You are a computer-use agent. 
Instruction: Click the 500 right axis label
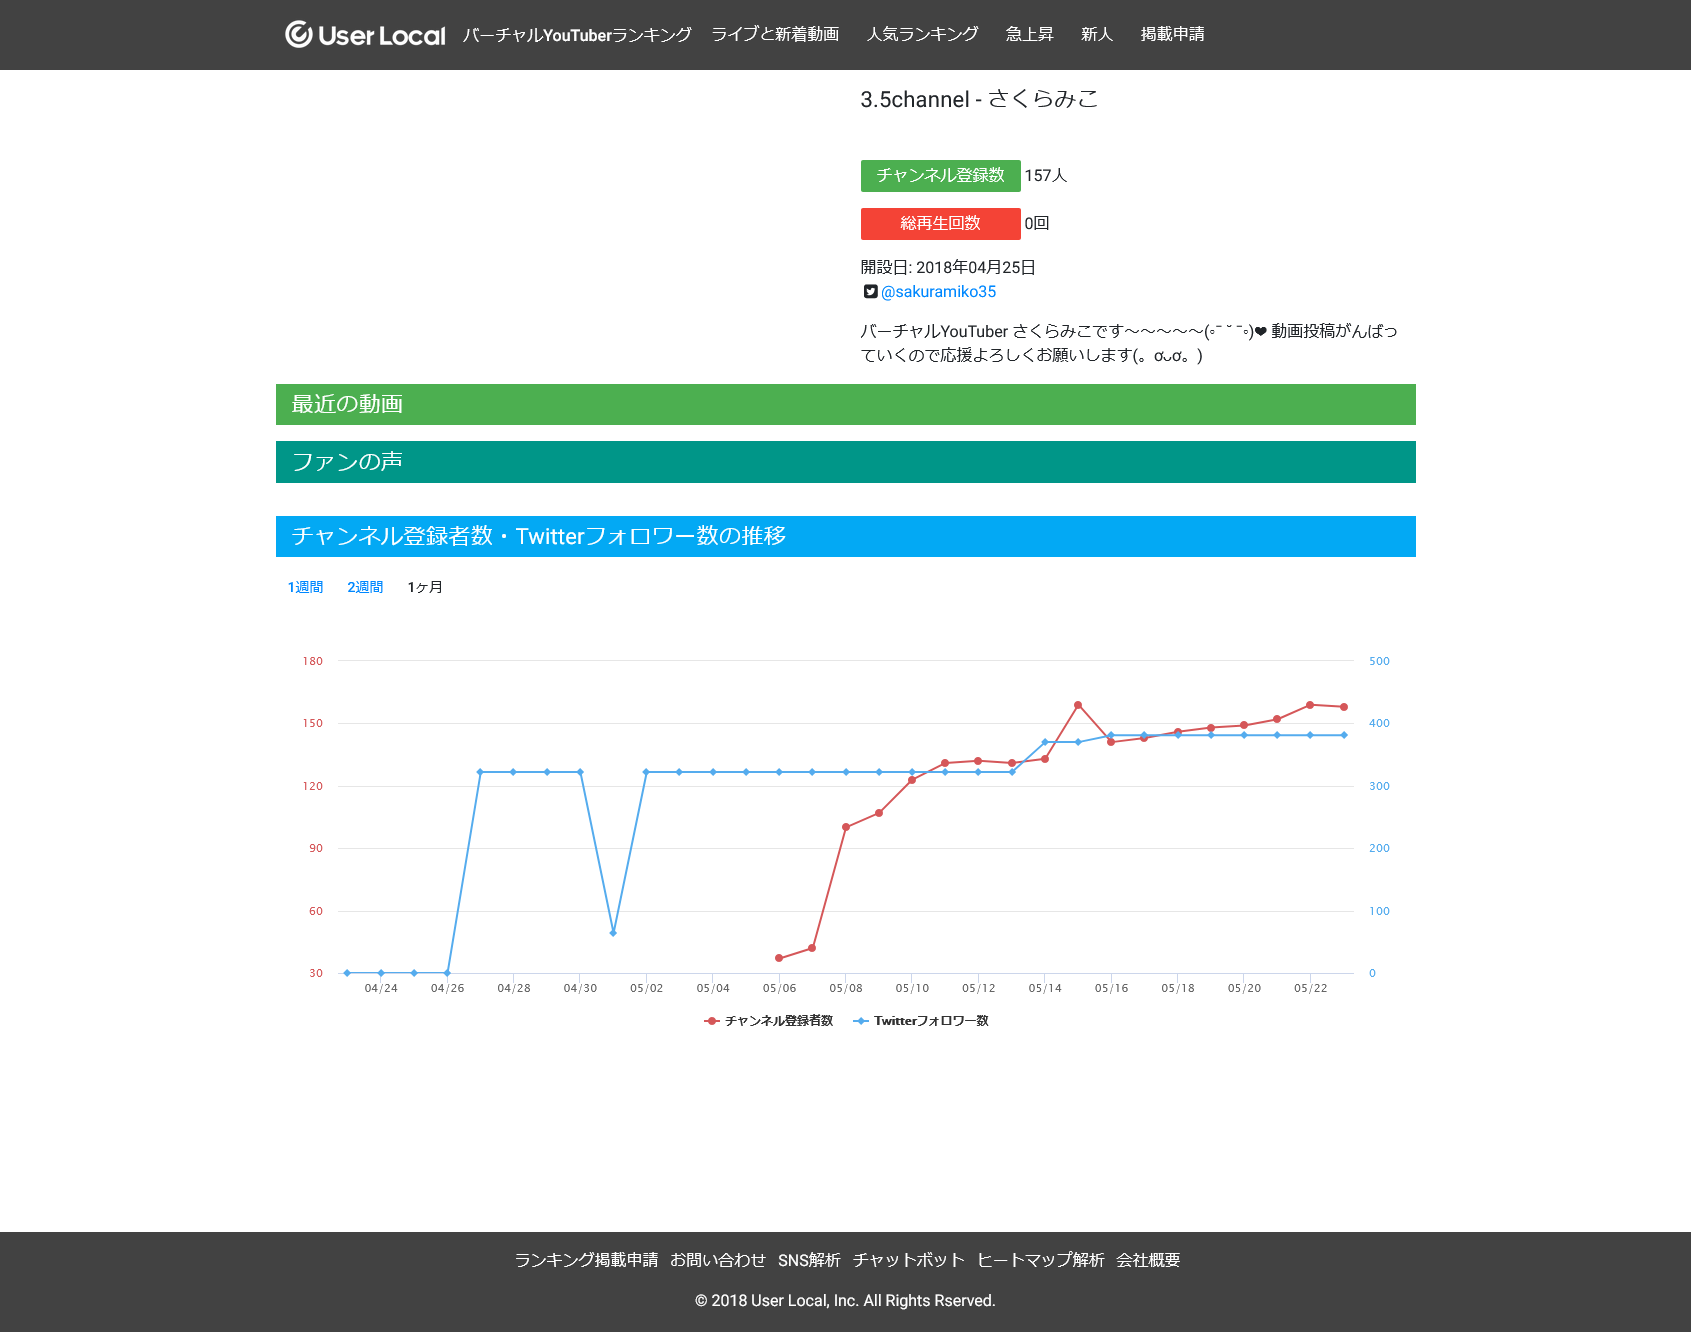1379,662
